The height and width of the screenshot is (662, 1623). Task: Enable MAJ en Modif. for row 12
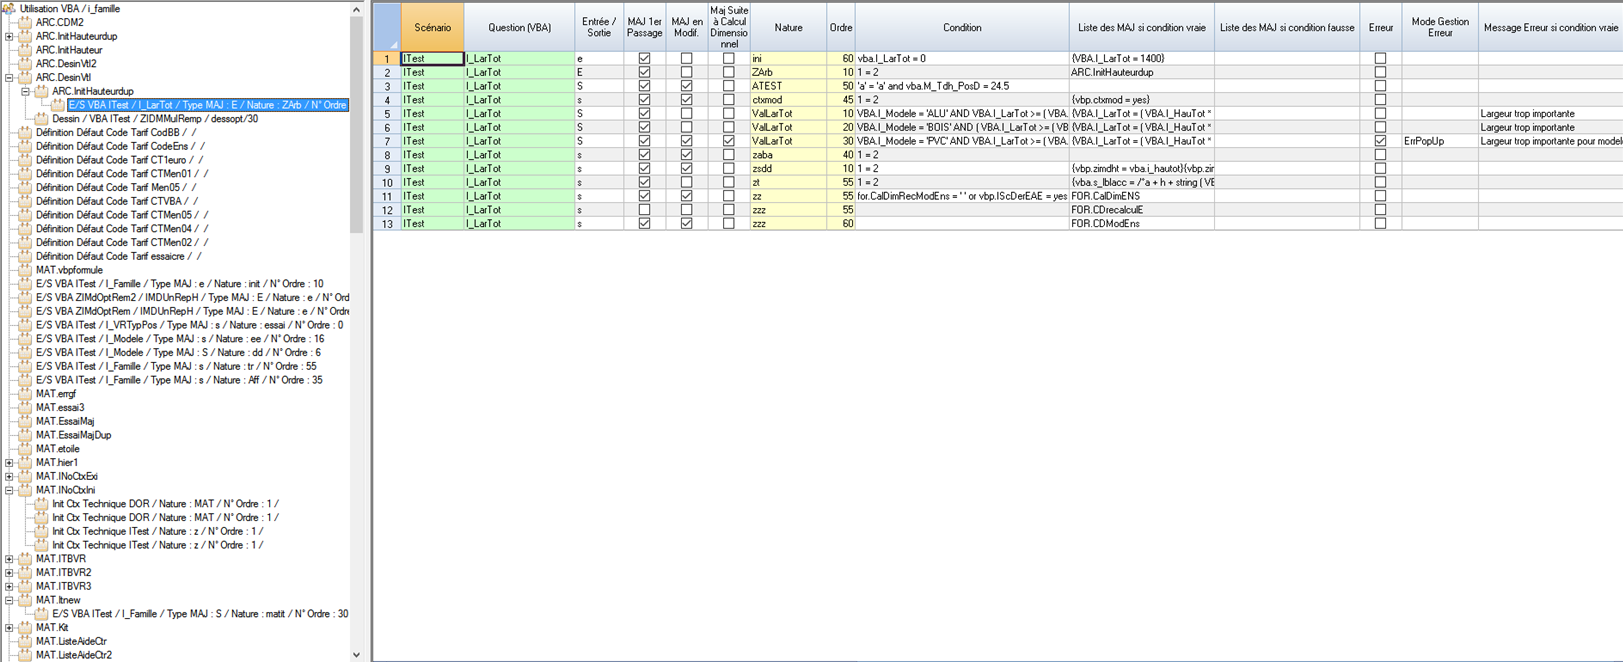tap(686, 210)
